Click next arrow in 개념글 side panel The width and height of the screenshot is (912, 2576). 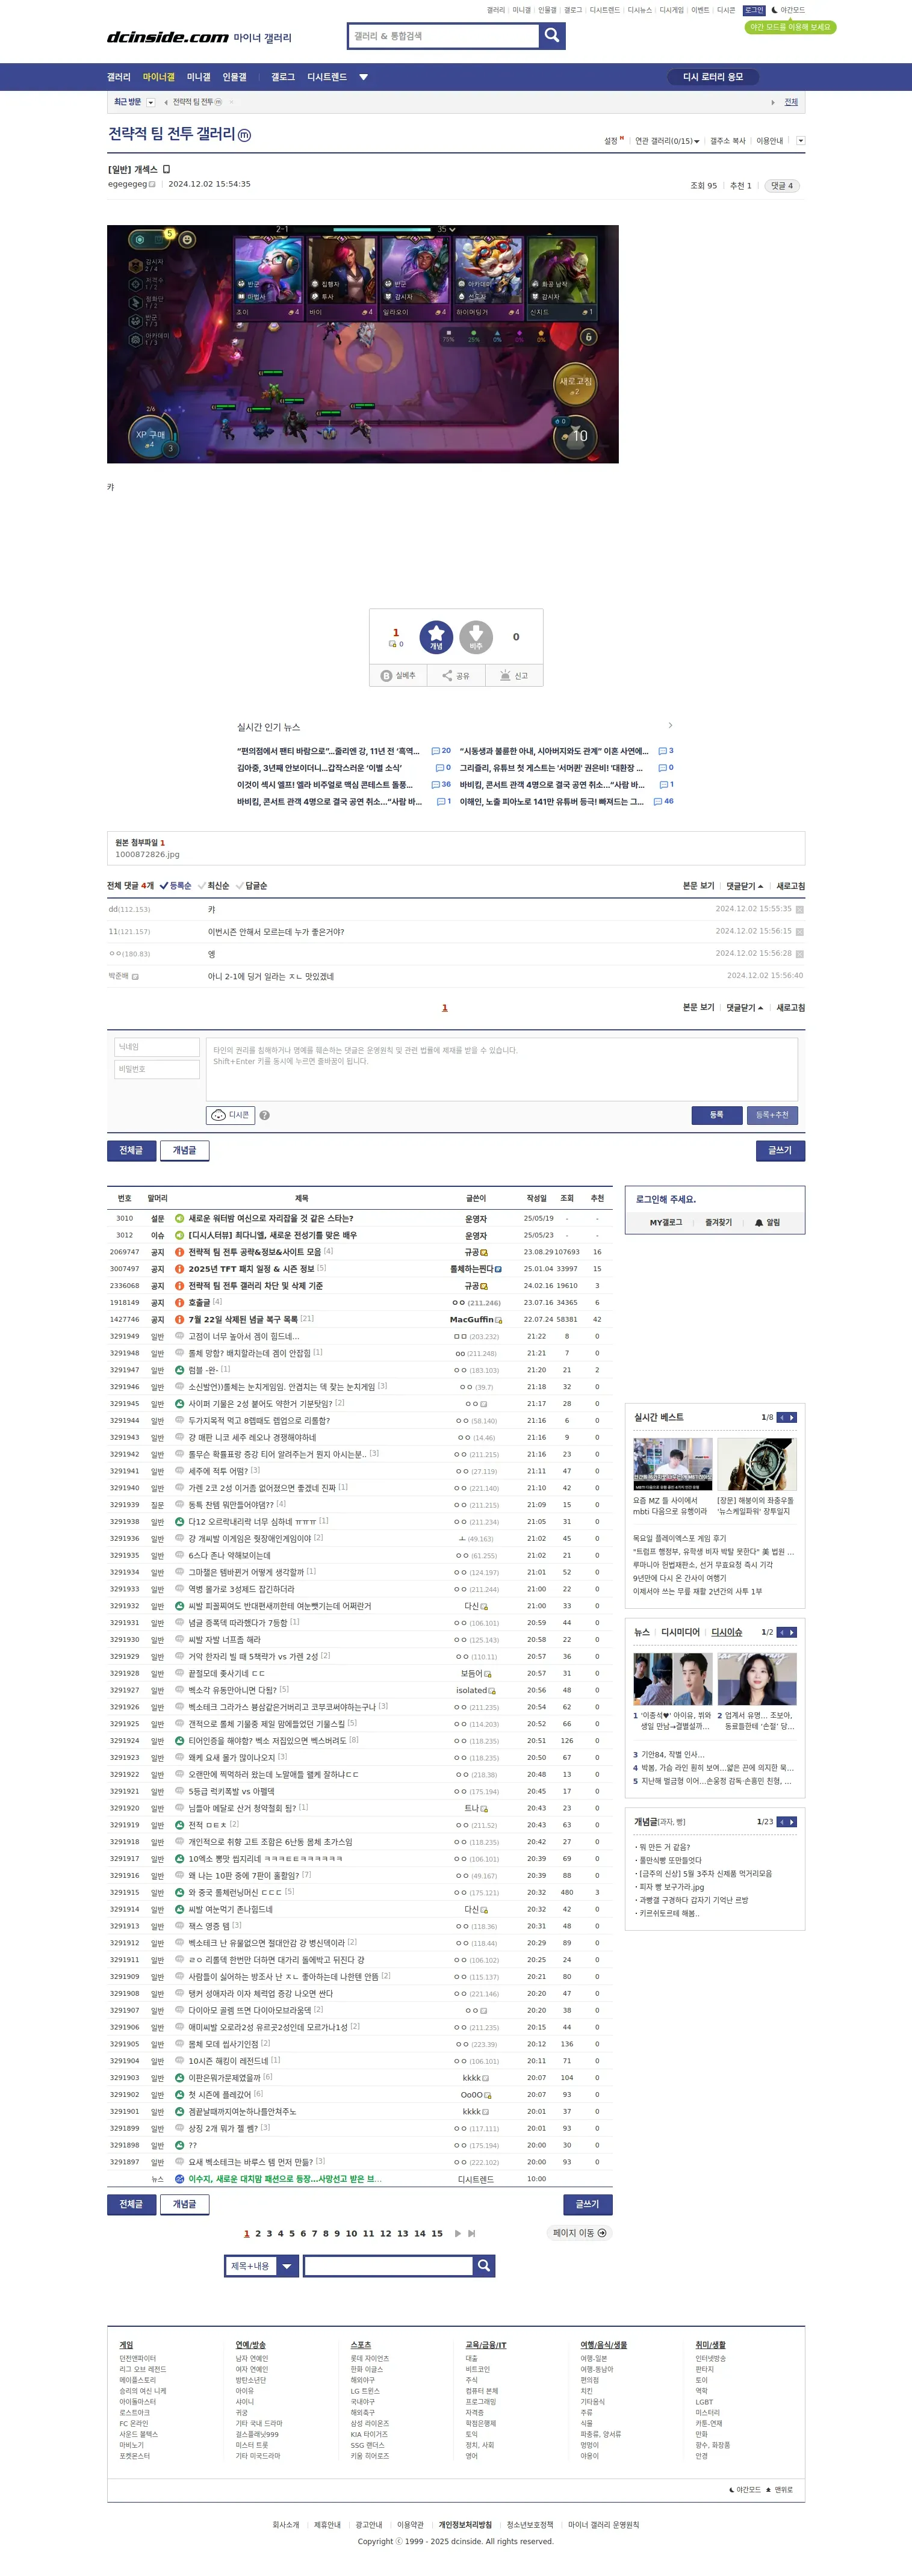[792, 1822]
